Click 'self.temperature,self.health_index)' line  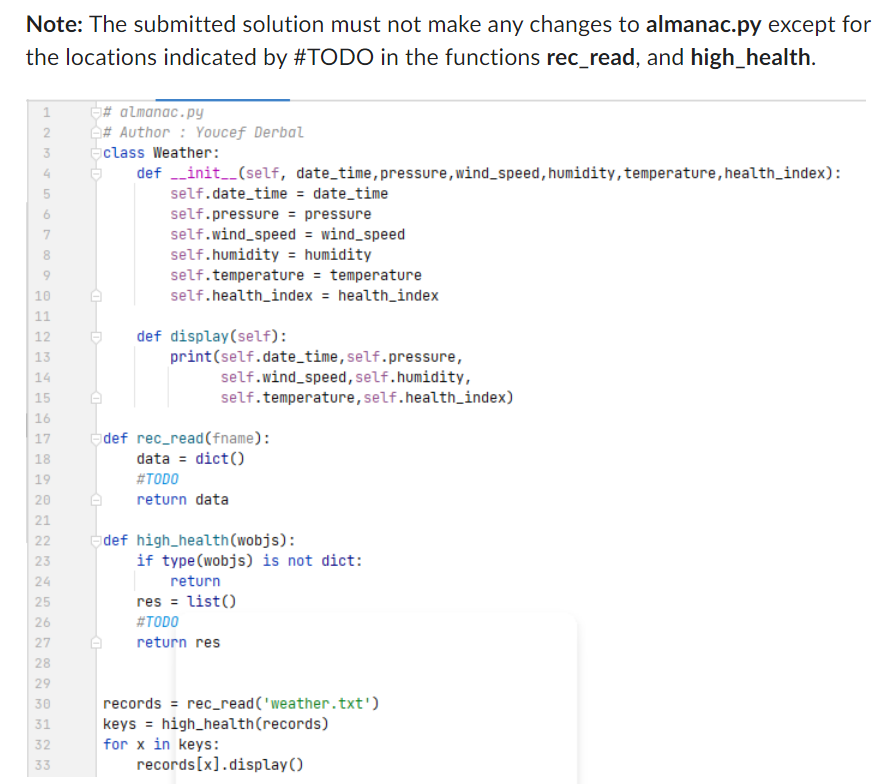[x=367, y=398]
